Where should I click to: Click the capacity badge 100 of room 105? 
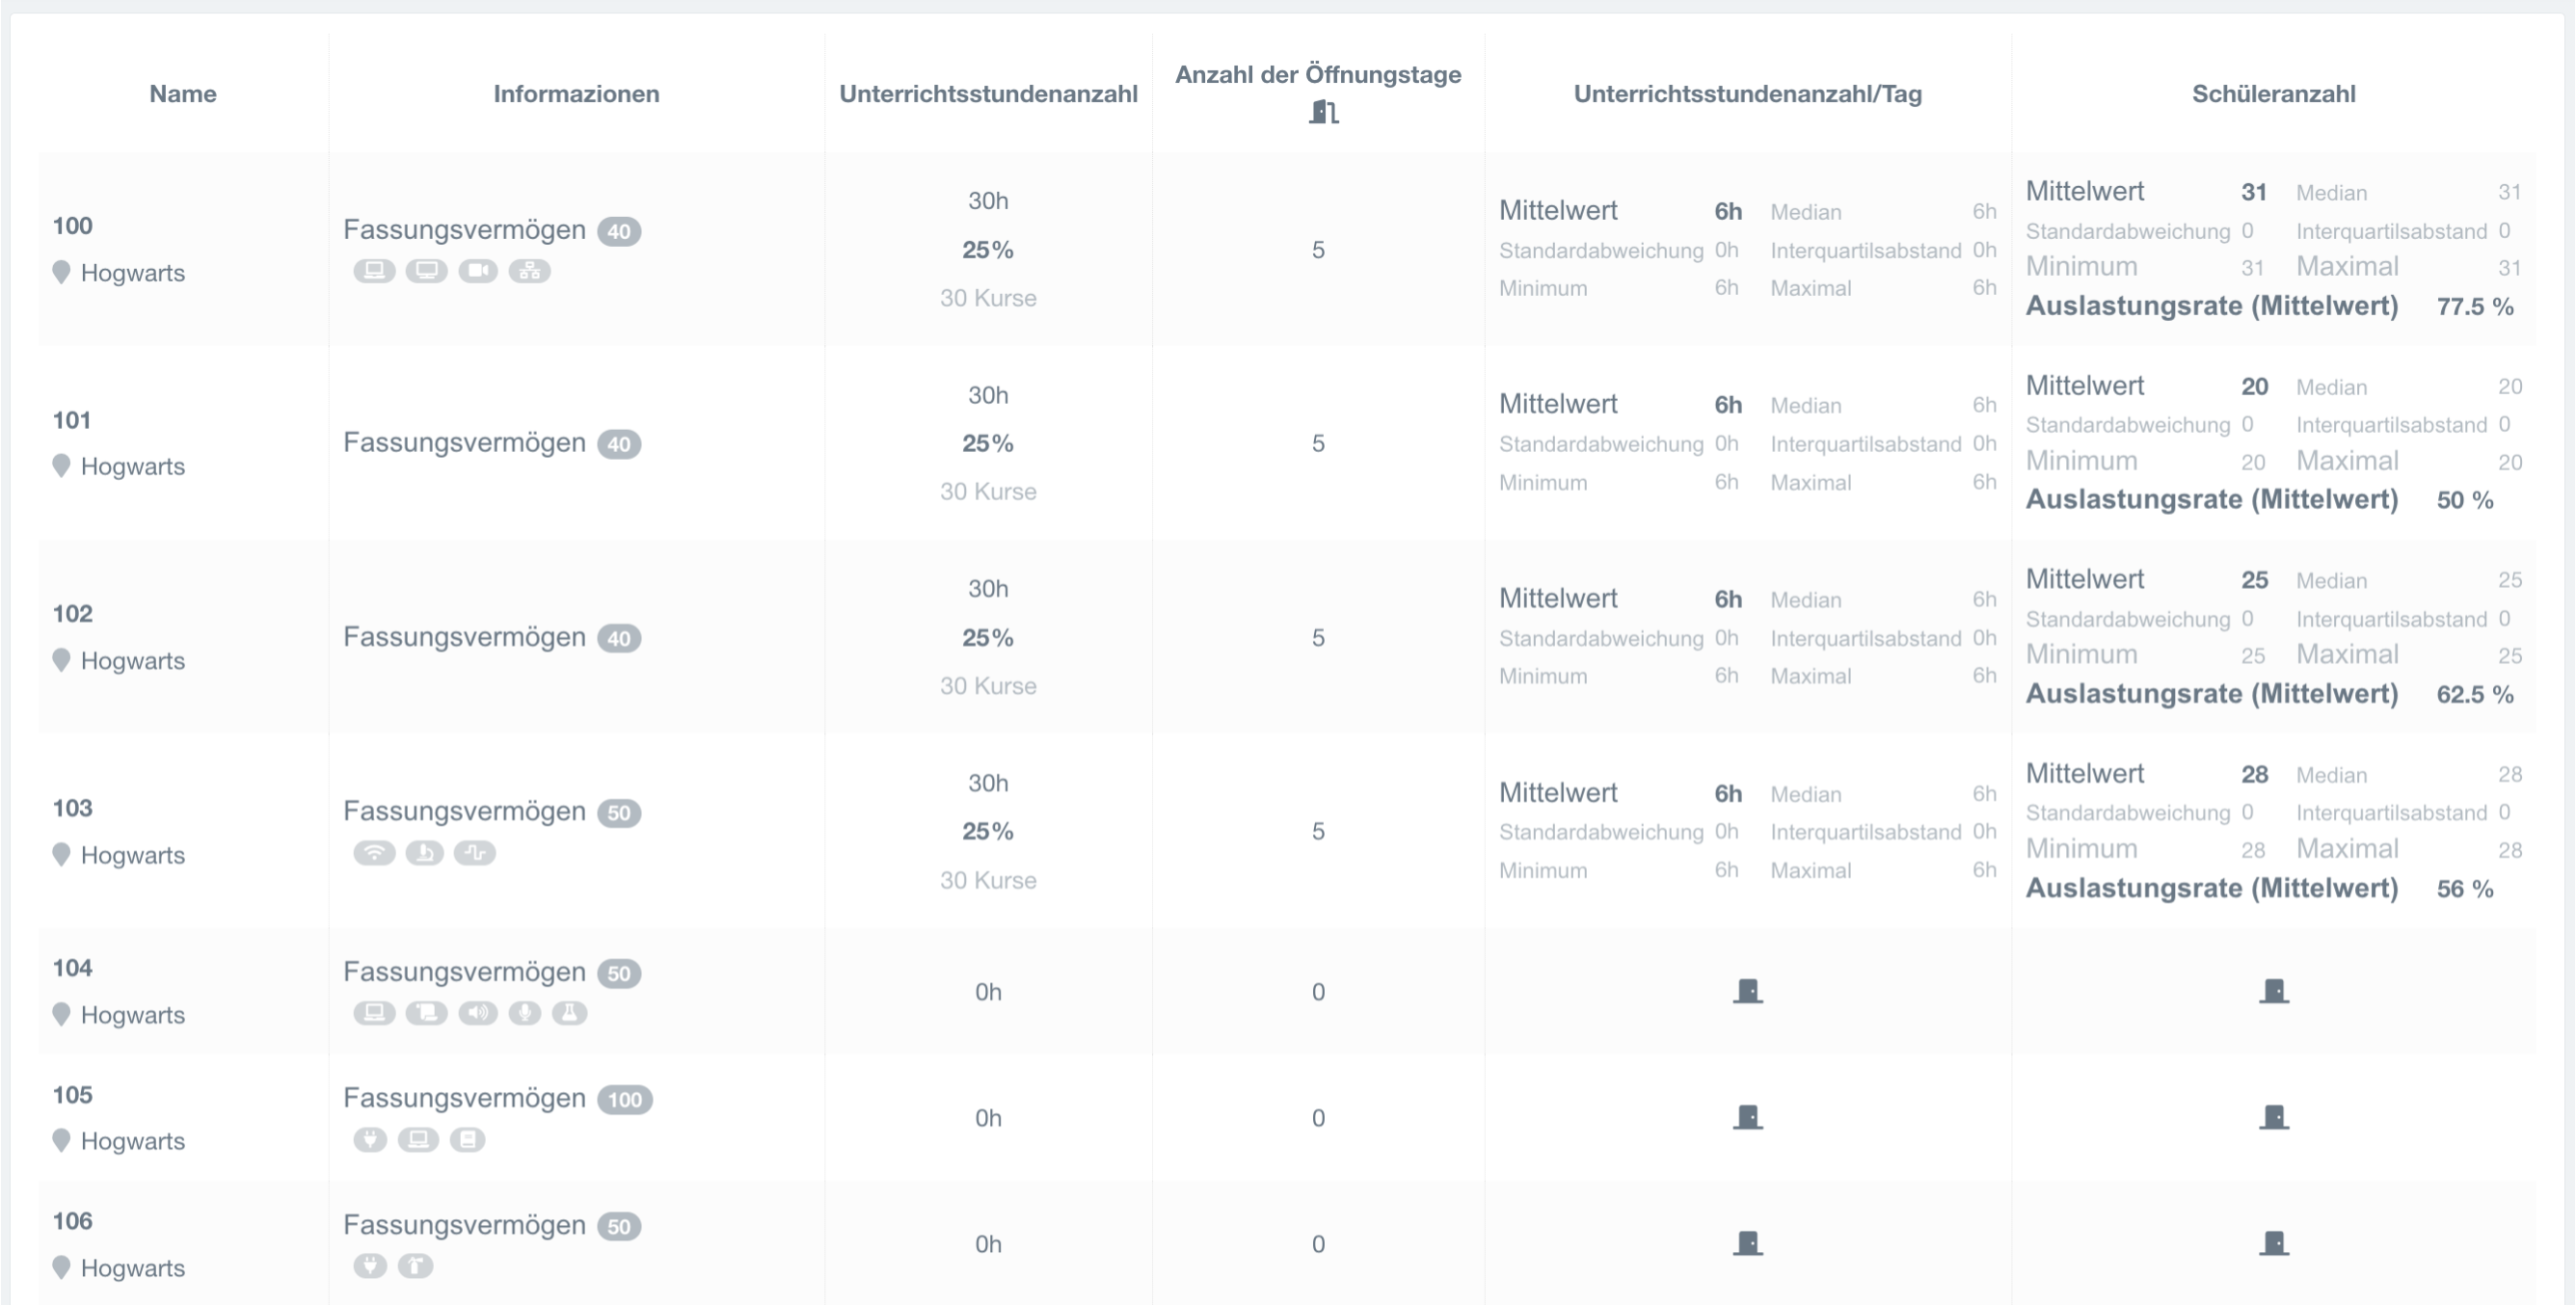[626, 1099]
